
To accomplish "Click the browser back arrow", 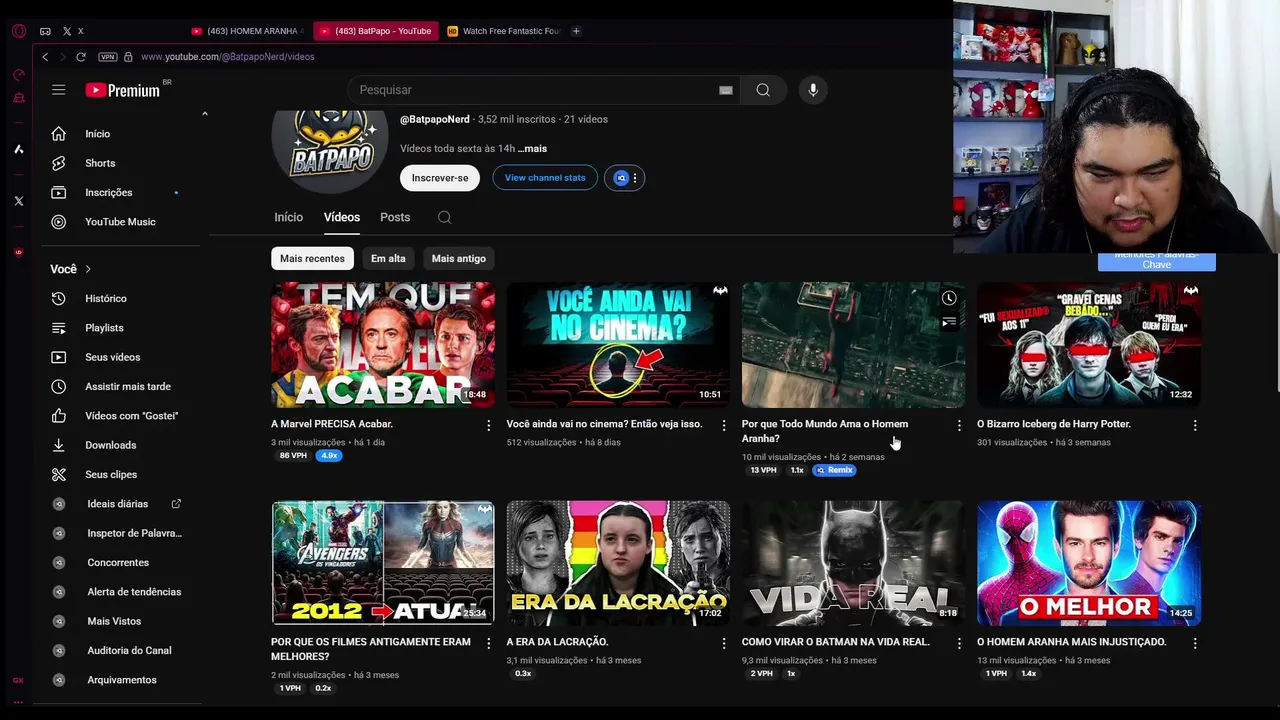I will pos(45,57).
